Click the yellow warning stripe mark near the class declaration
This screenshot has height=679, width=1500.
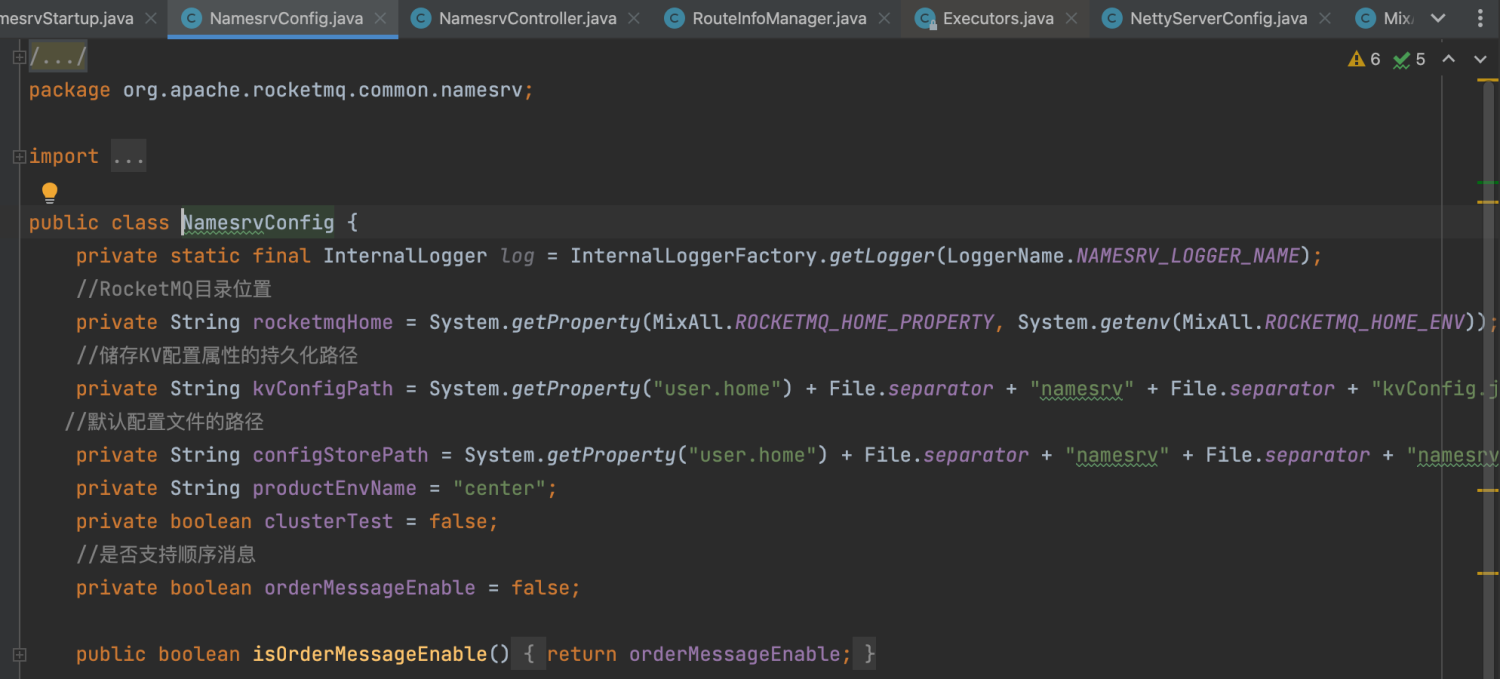(1487, 202)
